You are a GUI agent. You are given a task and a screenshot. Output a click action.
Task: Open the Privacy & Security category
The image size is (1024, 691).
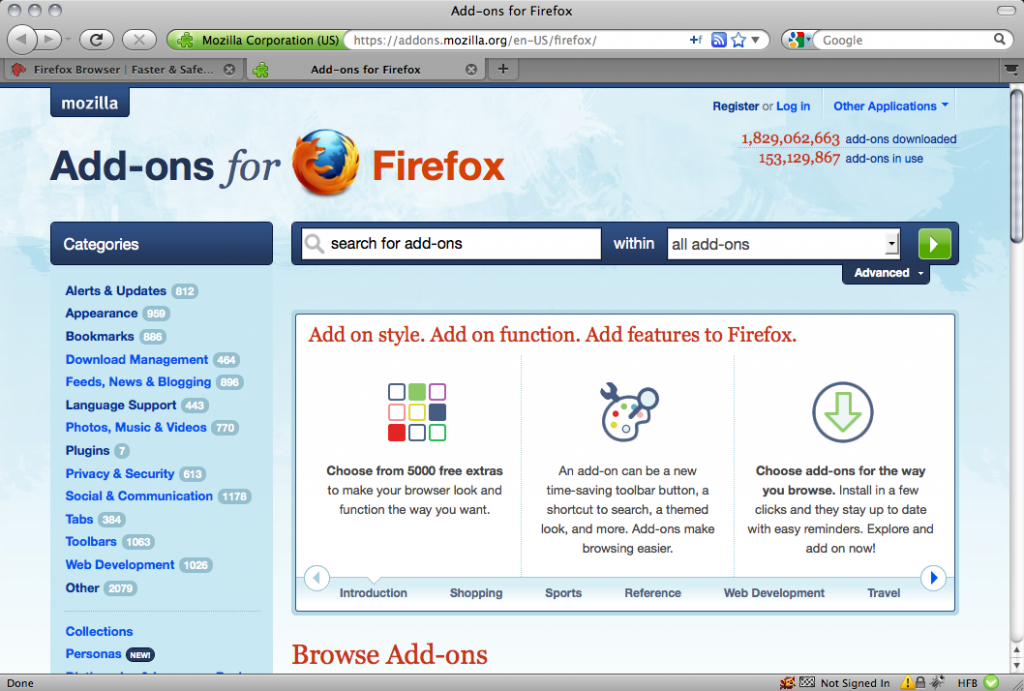[120, 474]
